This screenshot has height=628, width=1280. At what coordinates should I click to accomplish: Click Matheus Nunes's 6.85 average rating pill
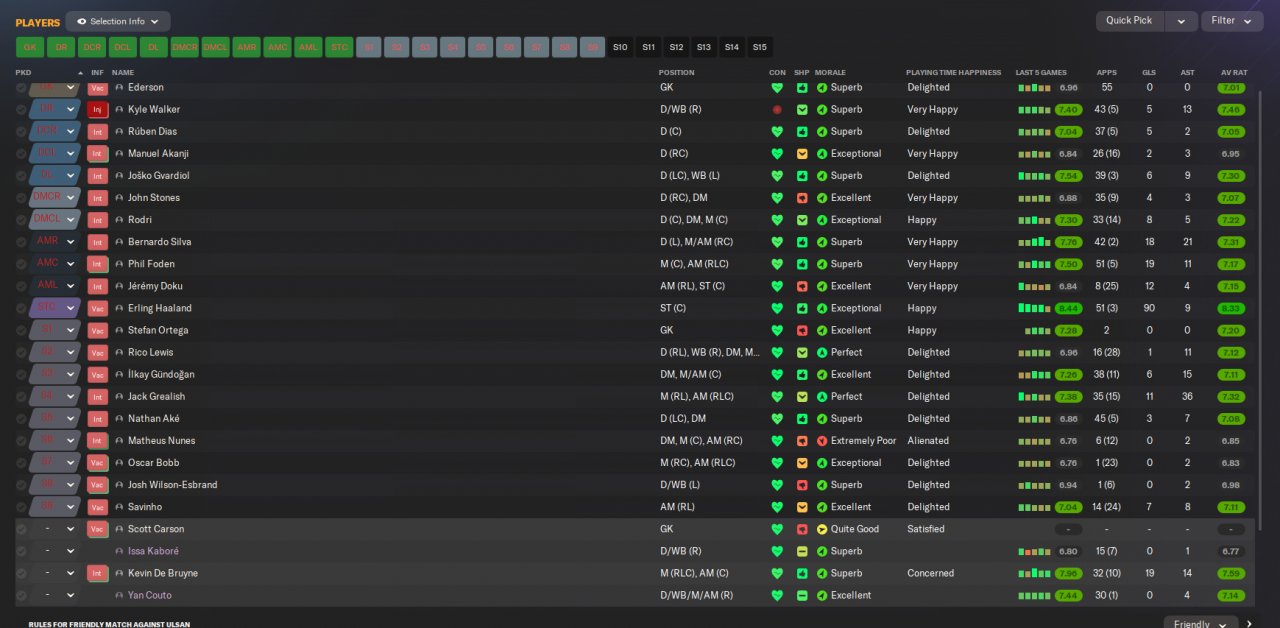coord(1231,441)
